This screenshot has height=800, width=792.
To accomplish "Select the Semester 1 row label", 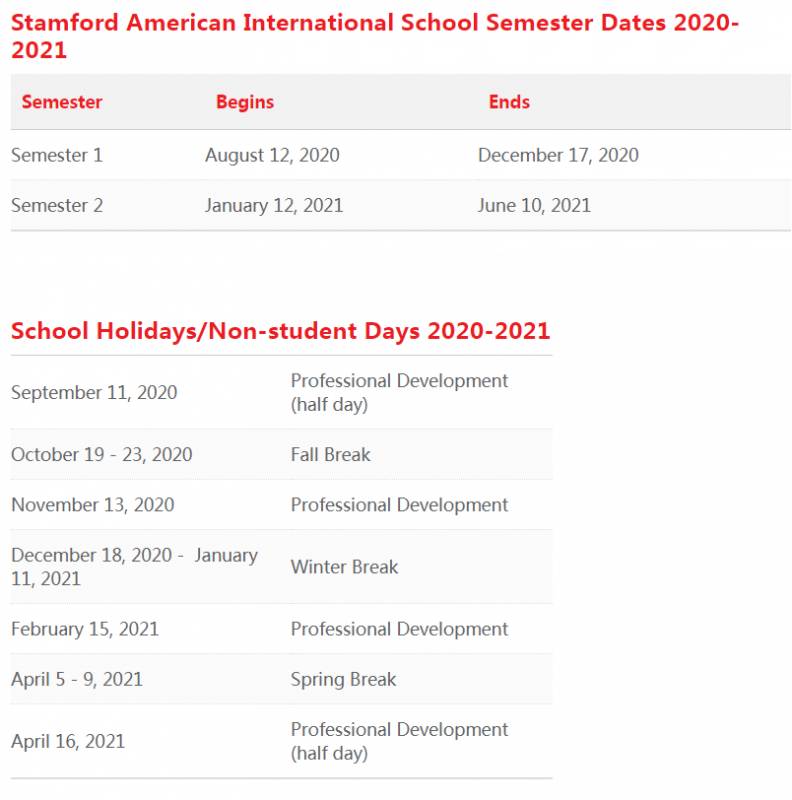I will (57, 155).
